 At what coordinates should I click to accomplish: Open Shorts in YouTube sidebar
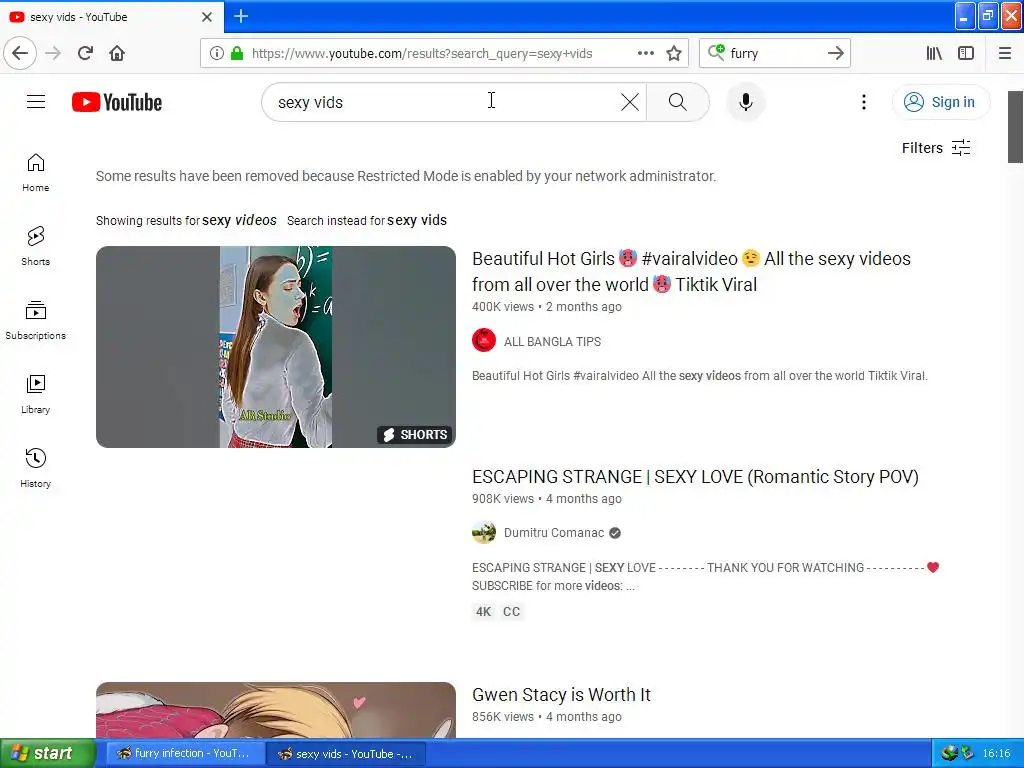pos(35,247)
